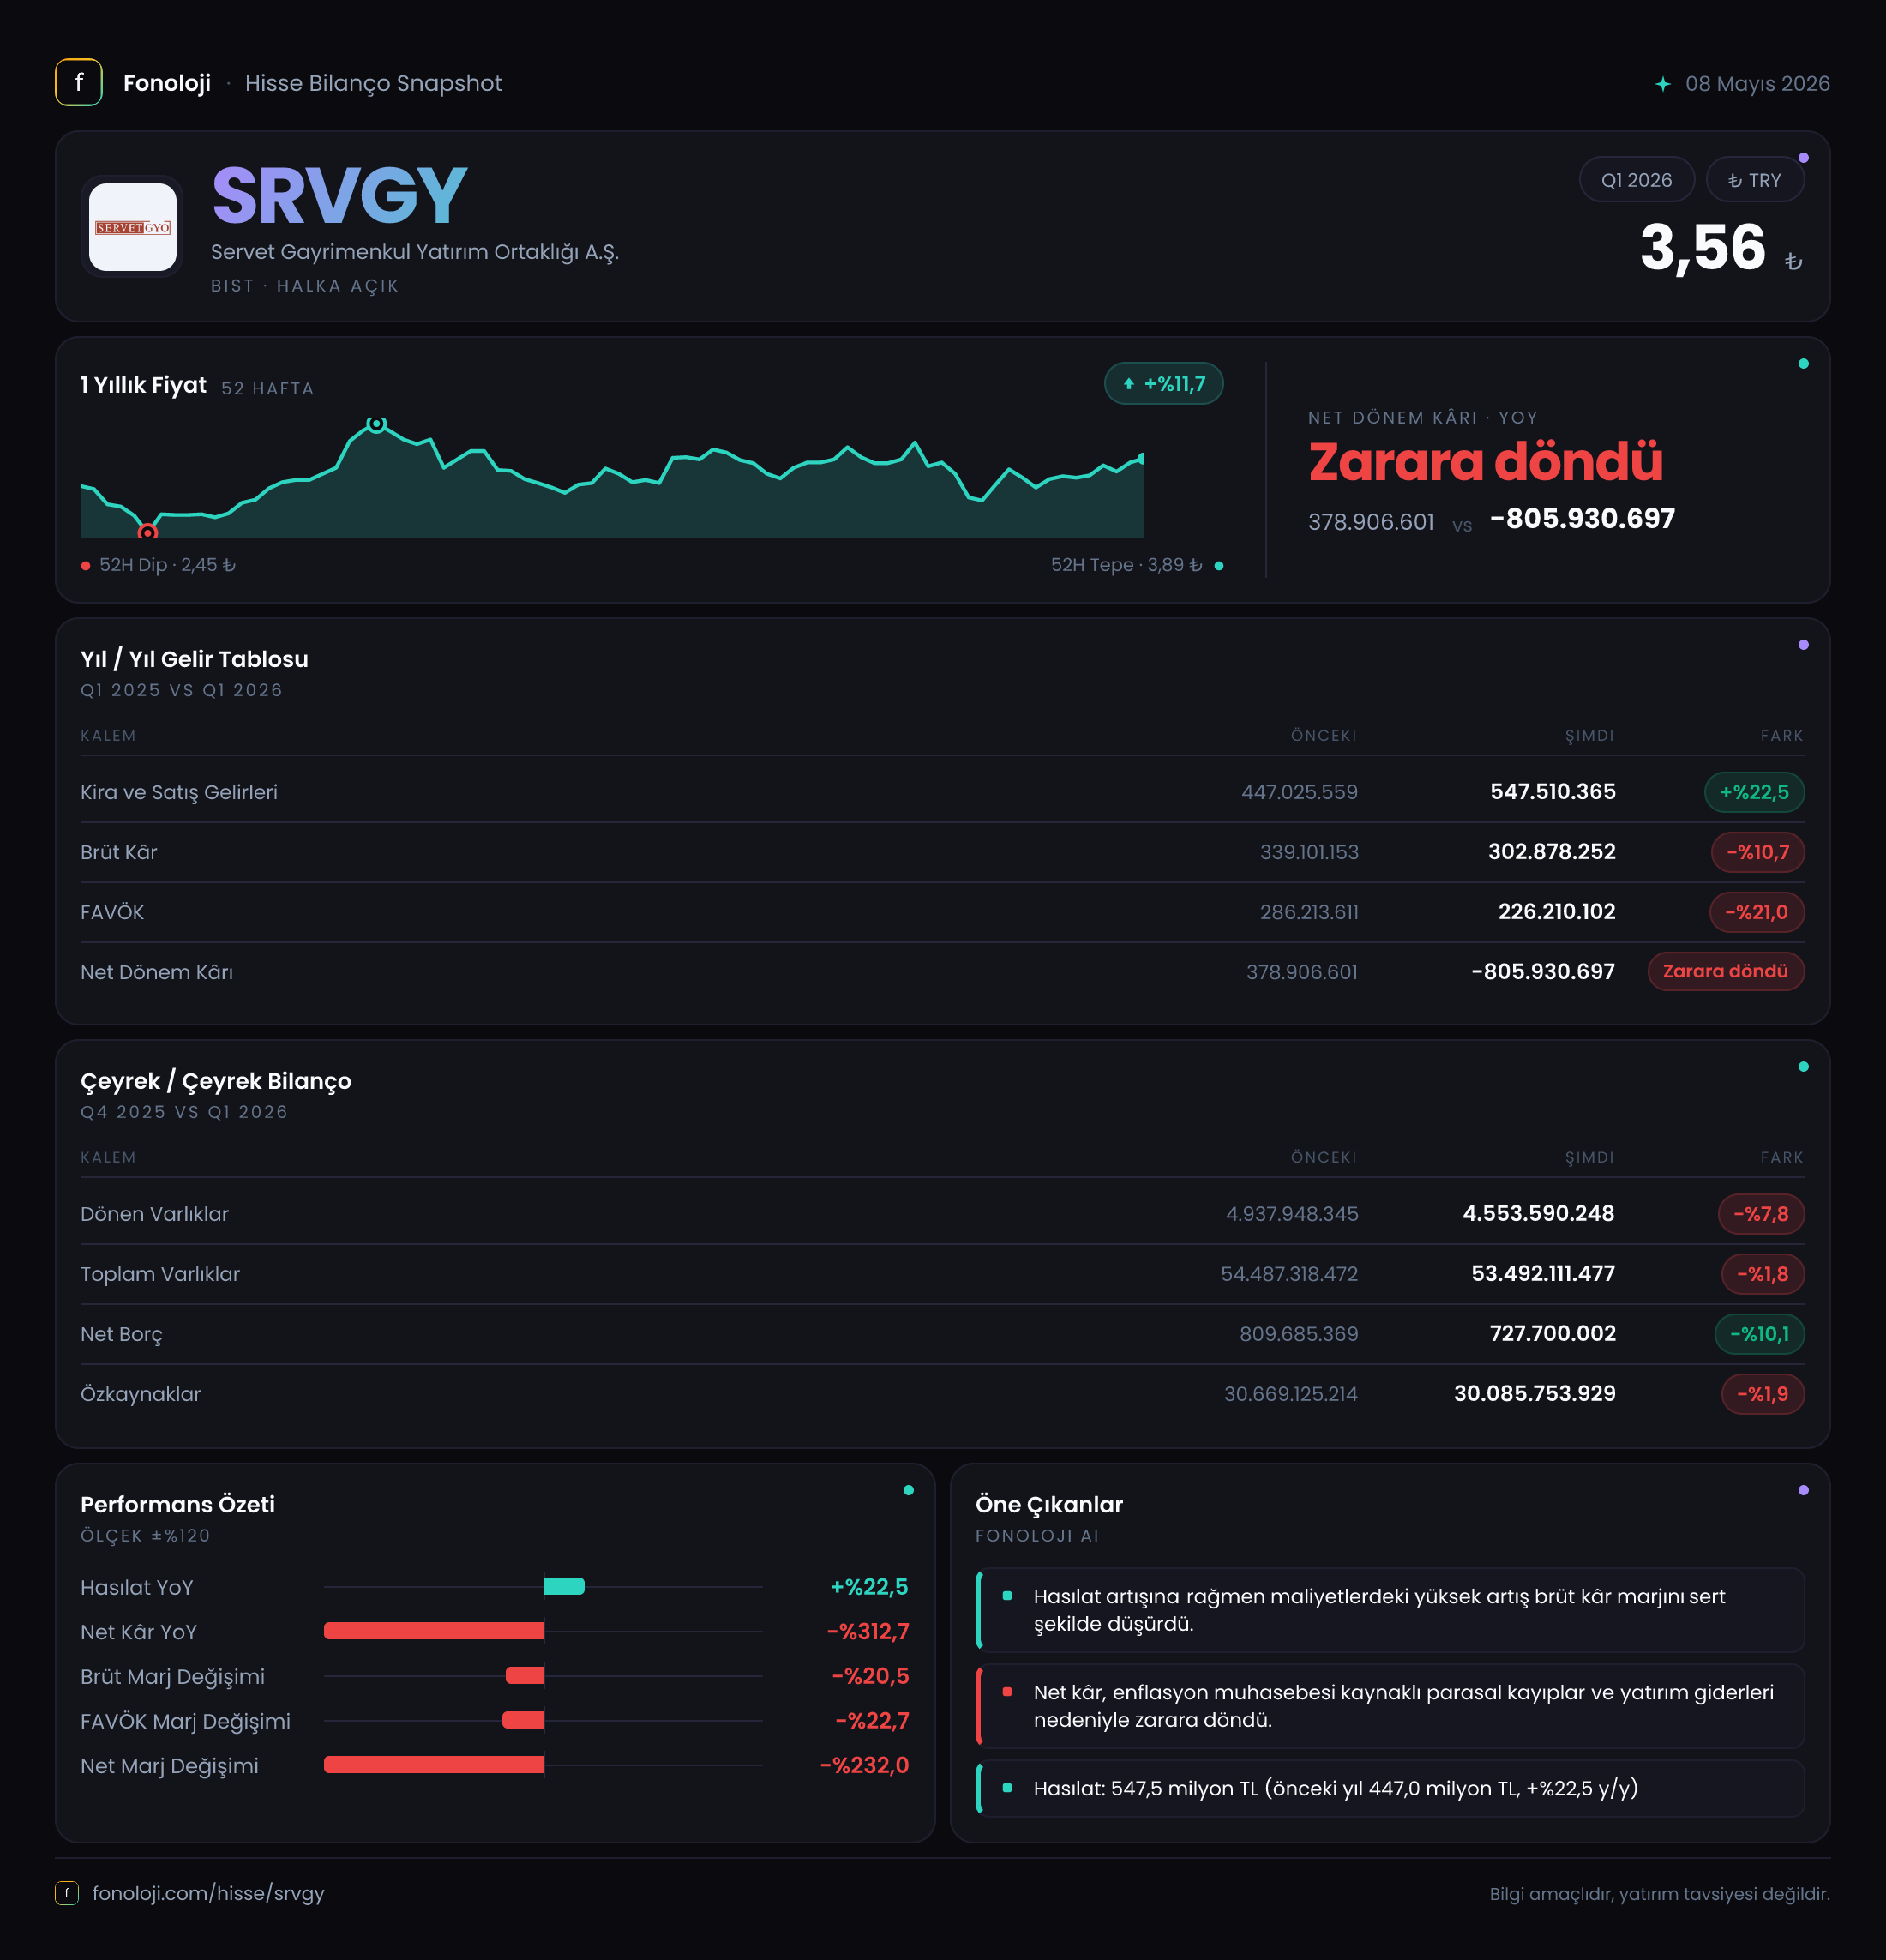Click the -%1,9 badge for Özkaynaklar

pyautogui.click(x=1762, y=1394)
